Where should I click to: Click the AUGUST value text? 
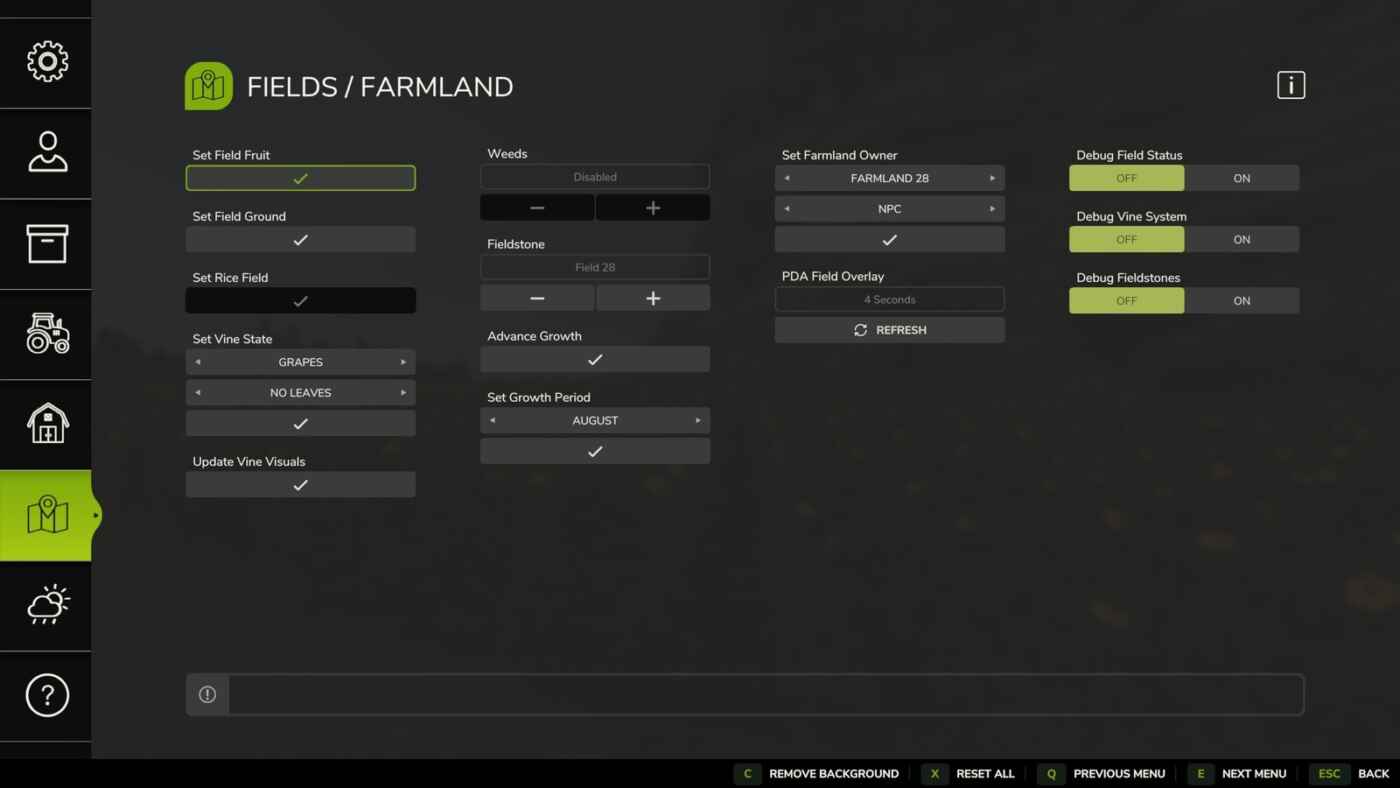[595, 421]
